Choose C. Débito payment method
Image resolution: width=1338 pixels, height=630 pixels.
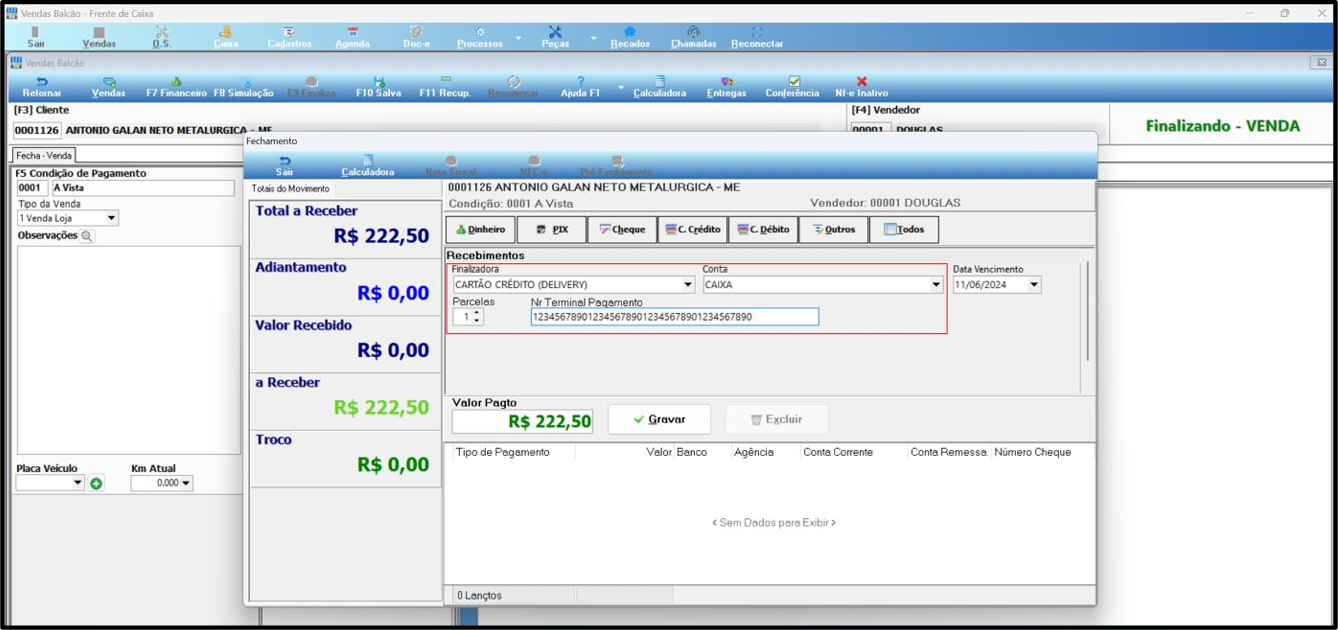[763, 230]
